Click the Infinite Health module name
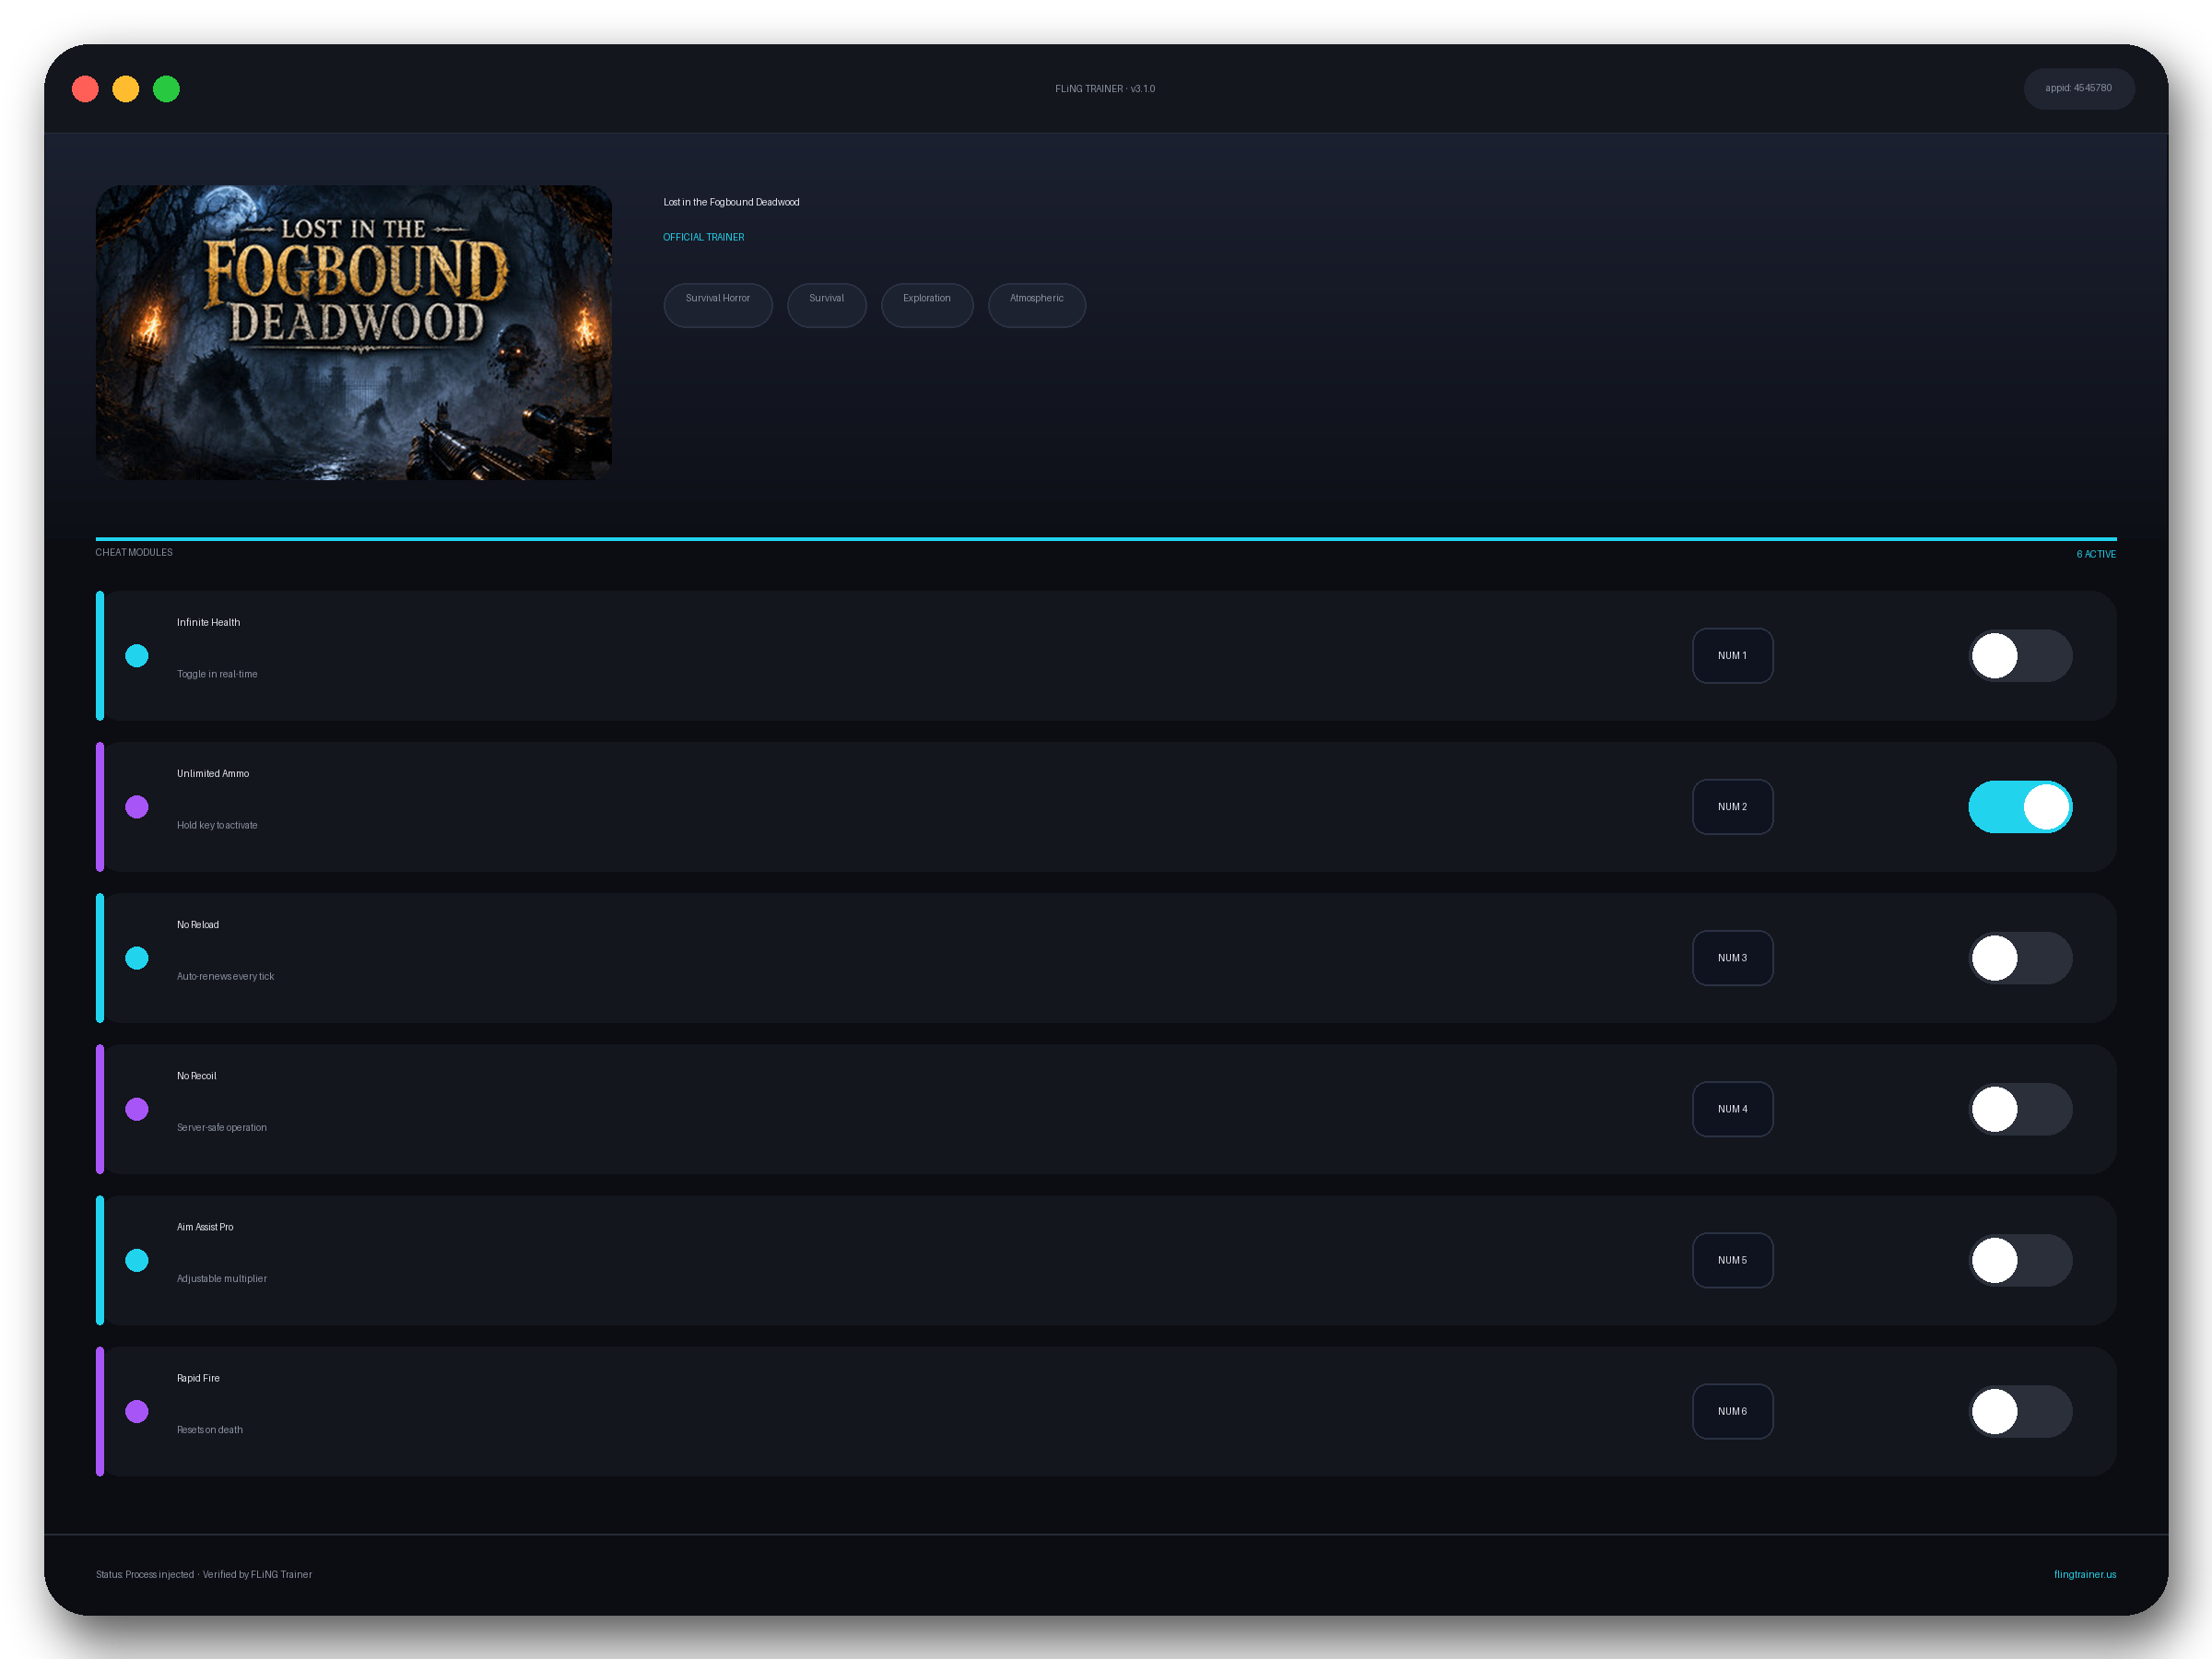Viewport: 2212px width, 1659px height. point(208,622)
